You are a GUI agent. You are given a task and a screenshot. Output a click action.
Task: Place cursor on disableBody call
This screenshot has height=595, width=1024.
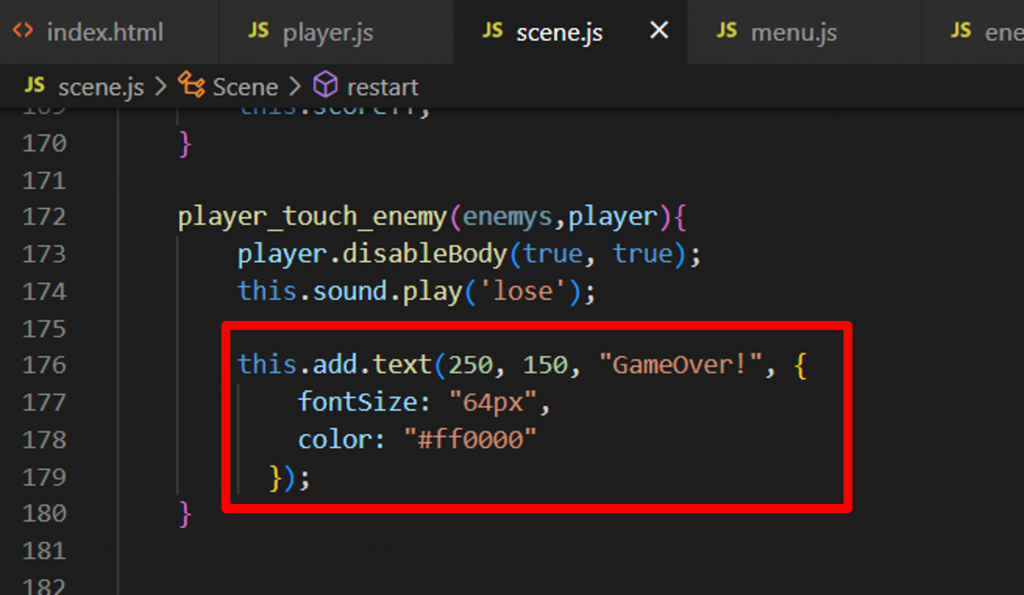[x=425, y=253]
